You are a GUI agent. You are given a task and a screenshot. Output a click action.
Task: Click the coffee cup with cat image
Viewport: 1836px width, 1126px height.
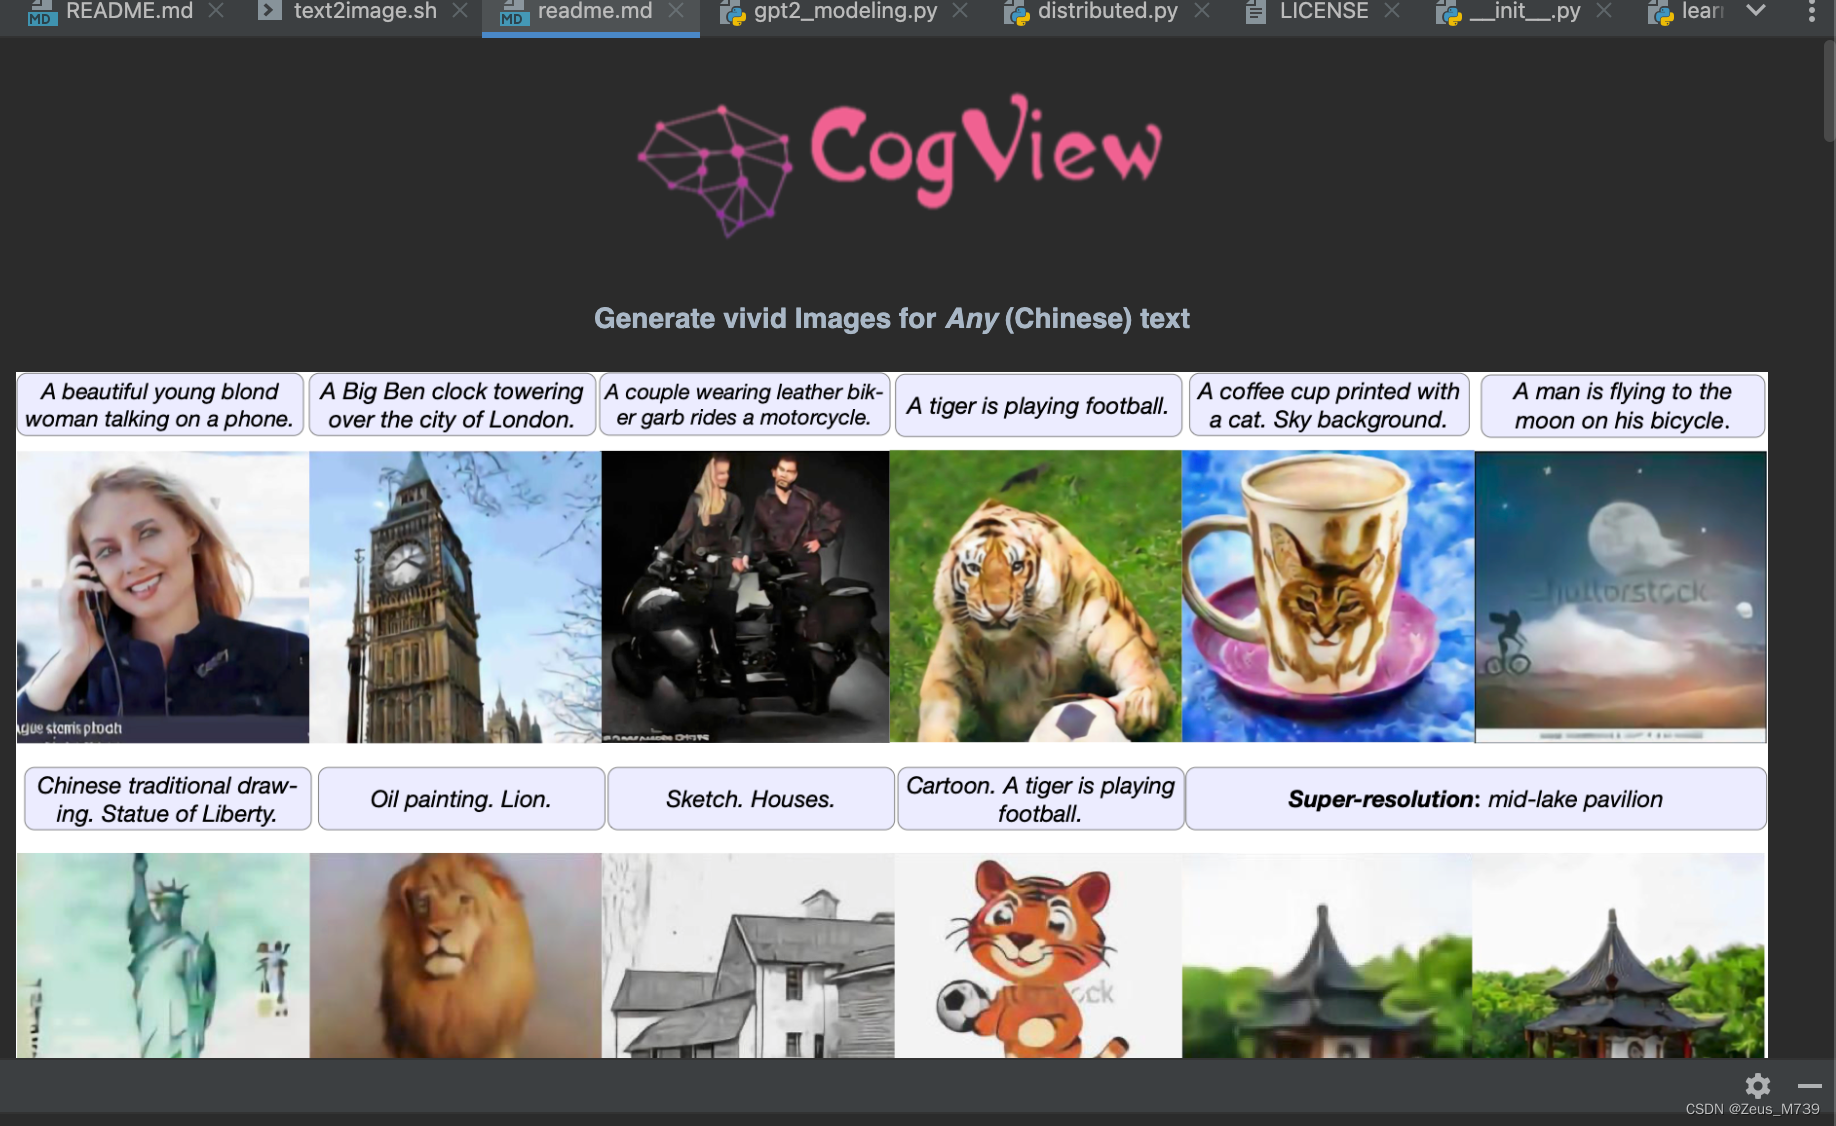click(1327, 595)
